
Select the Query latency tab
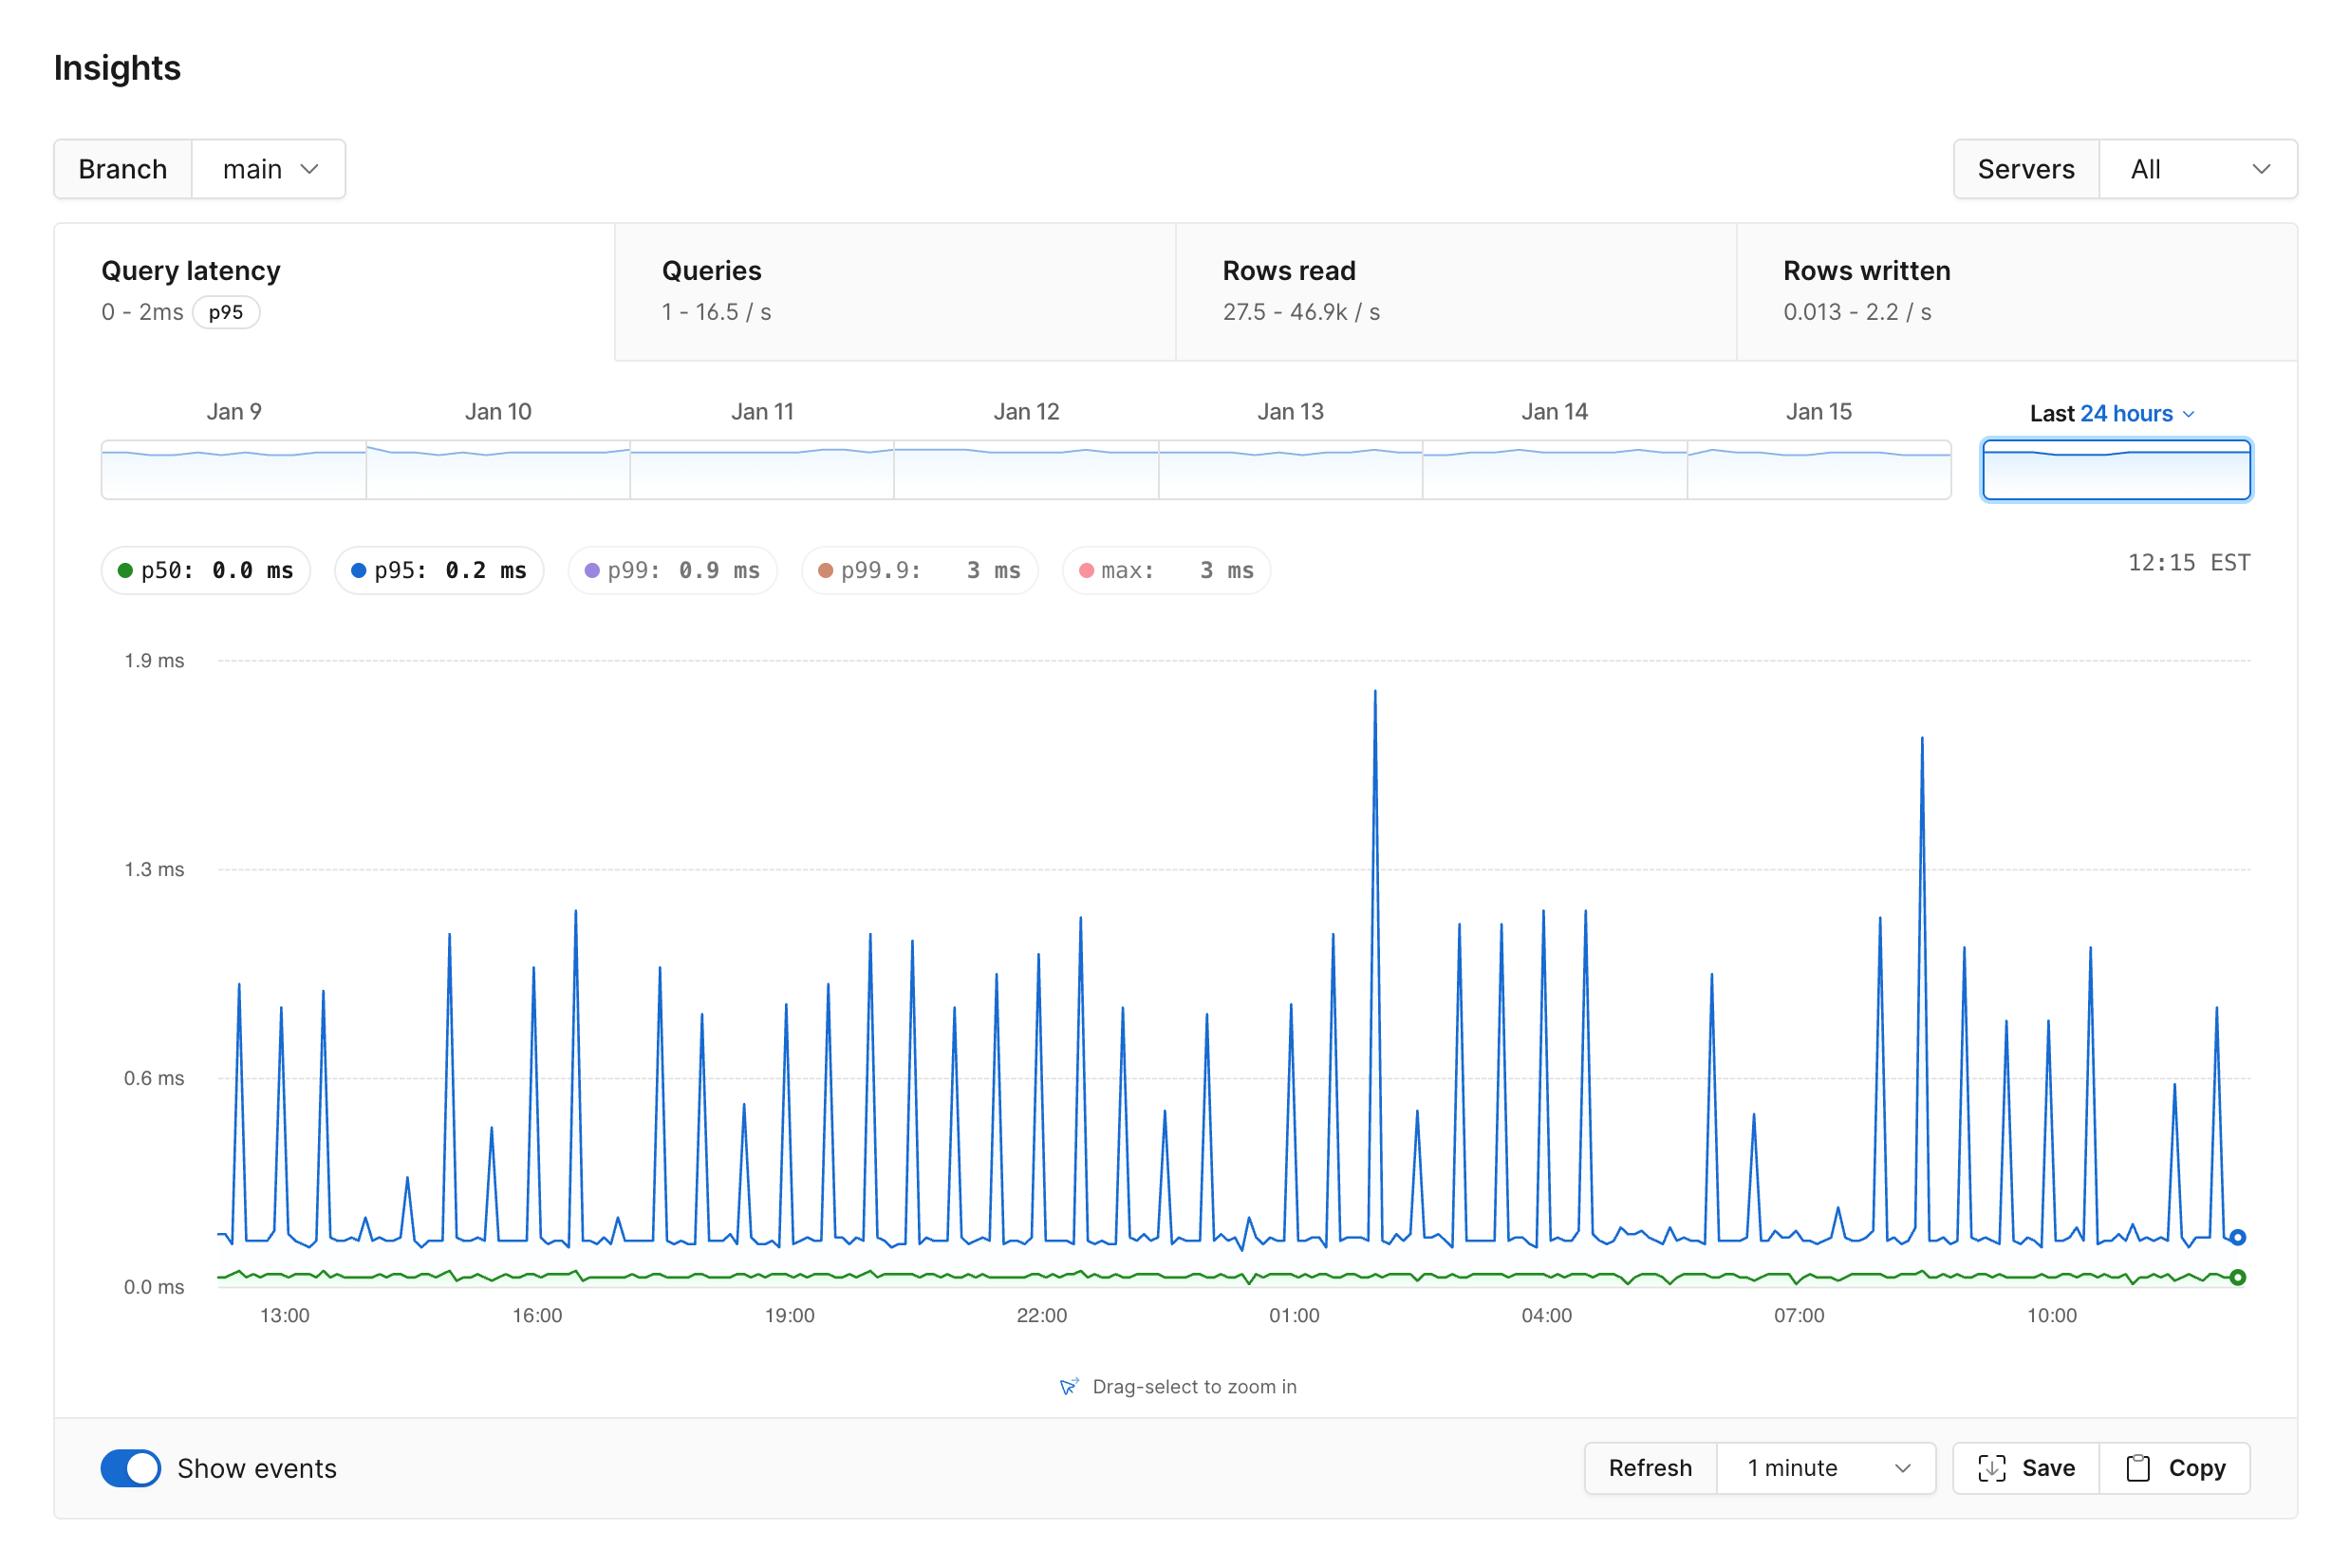point(333,290)
